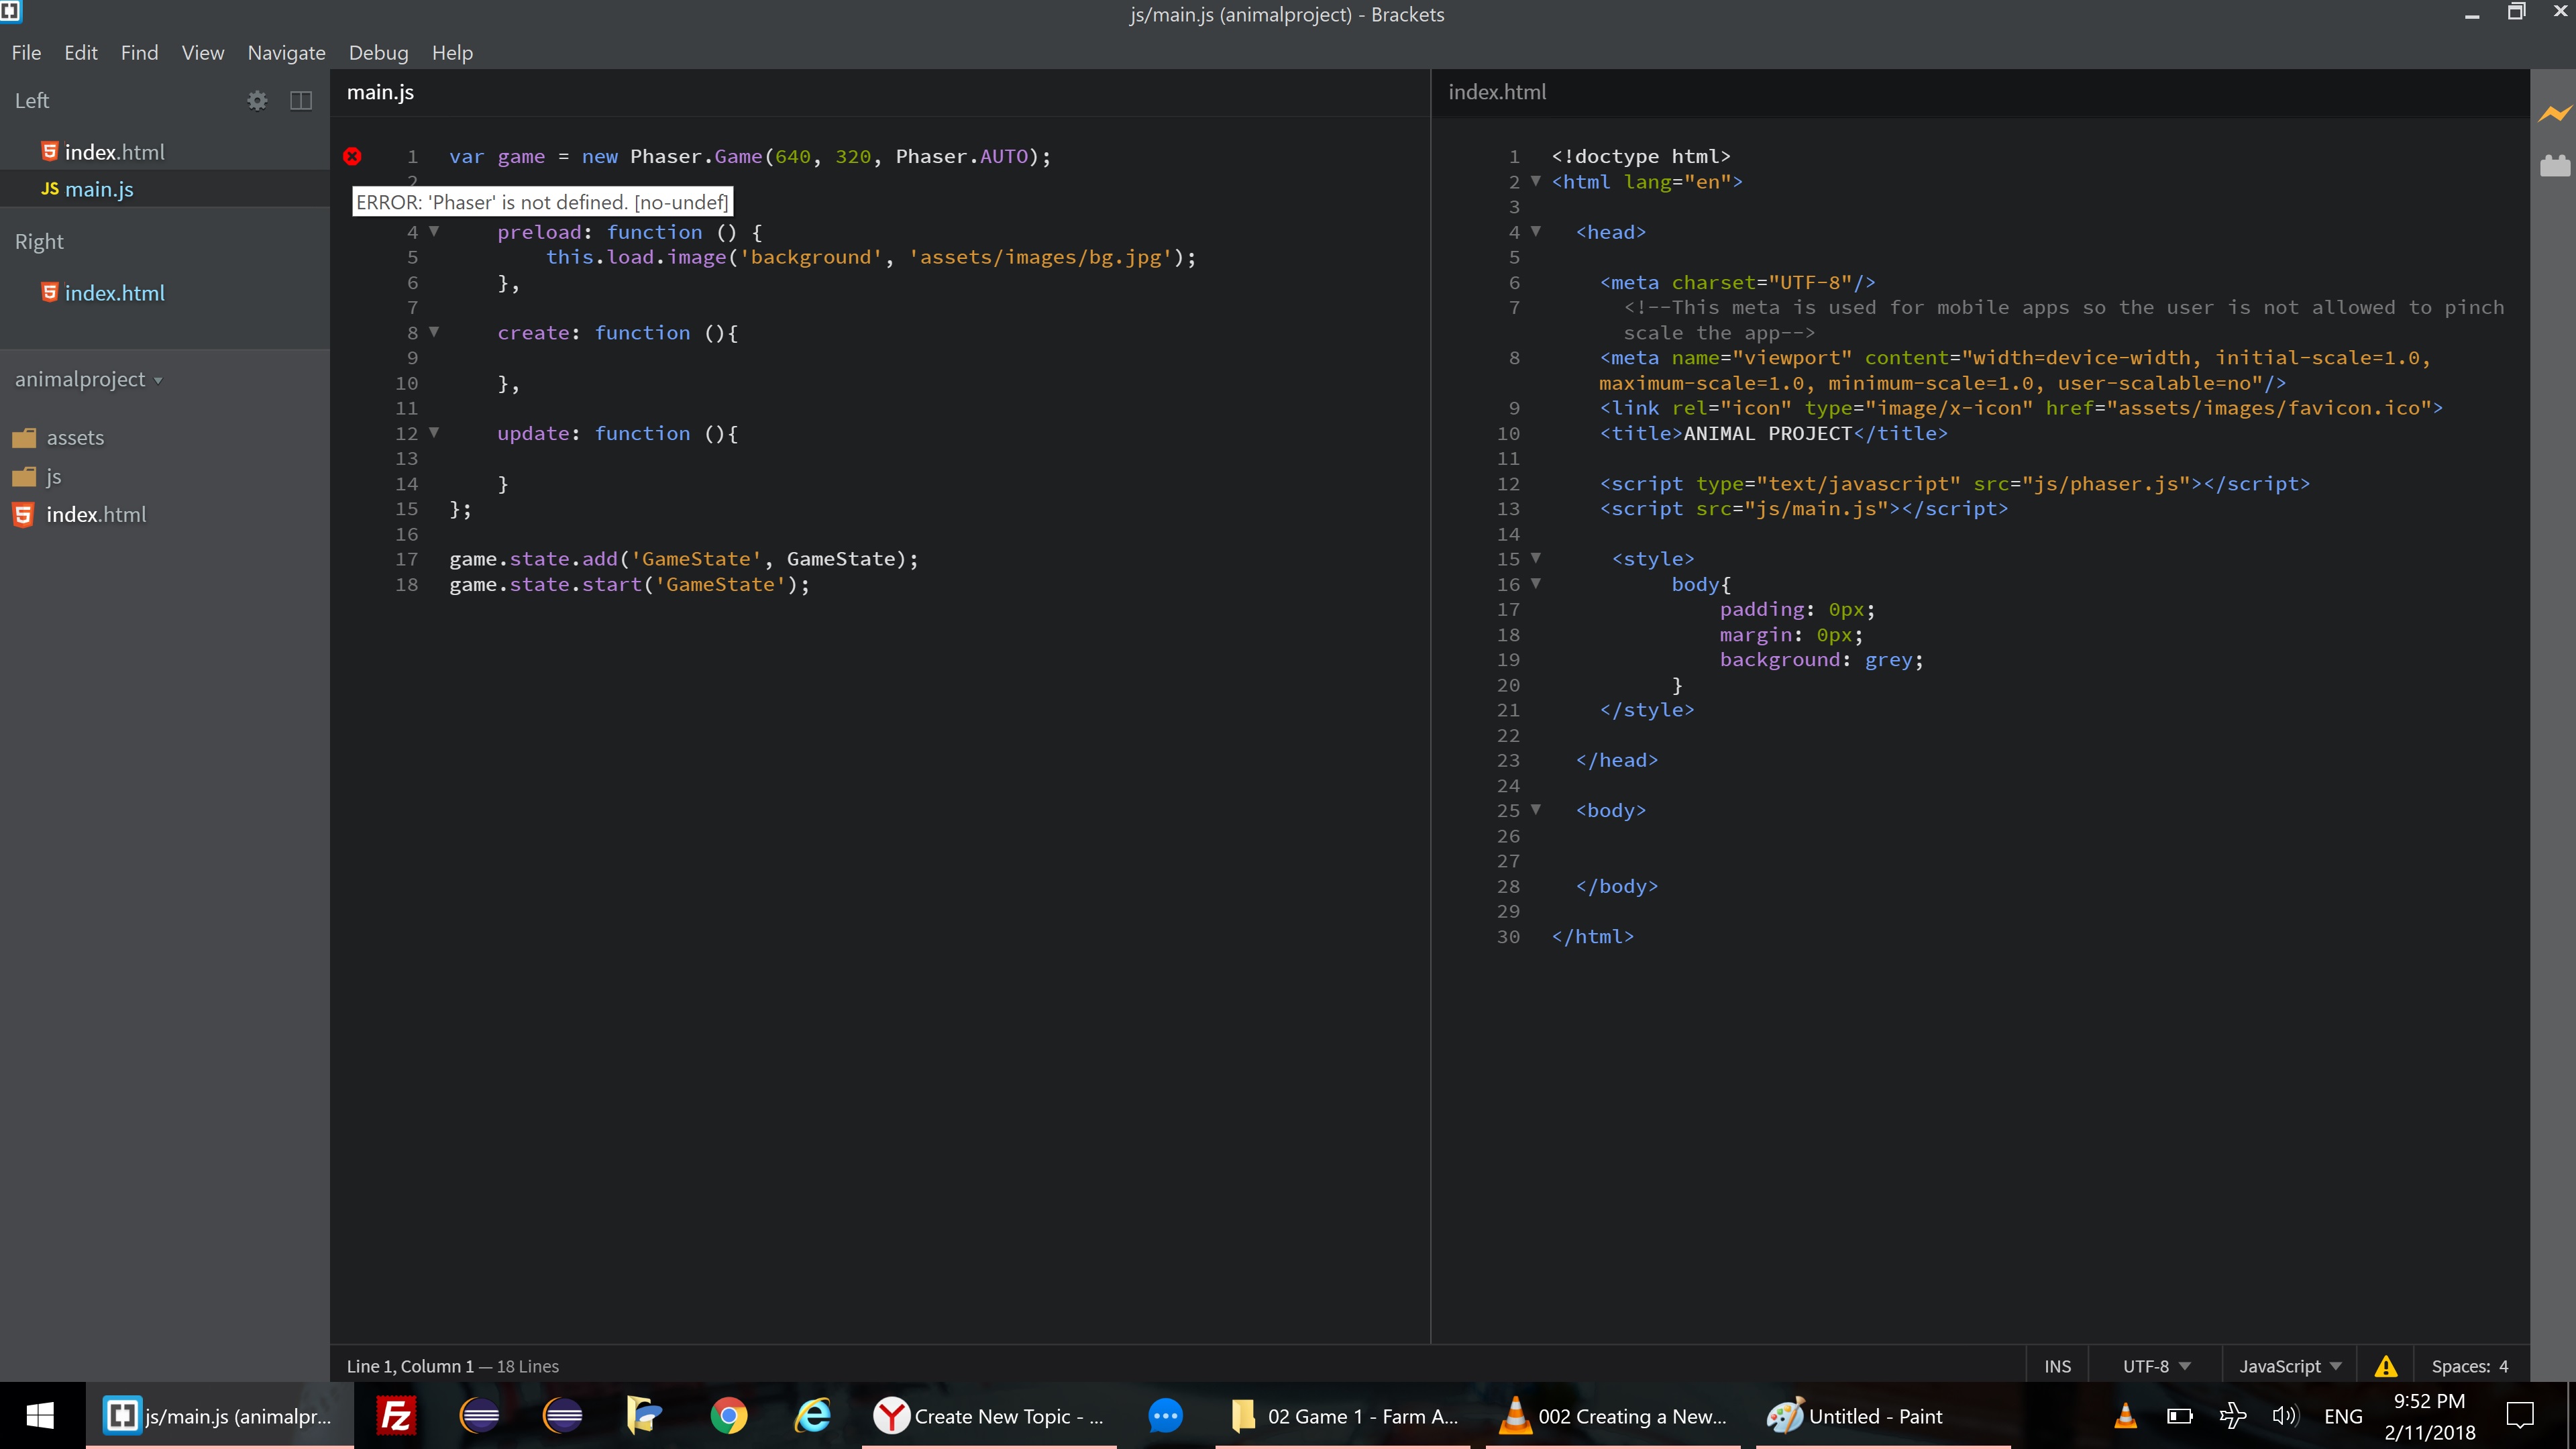This screenshot has width=2576, height=1449.
Task: Open the Edit menu
Action: tap(81, 53)
